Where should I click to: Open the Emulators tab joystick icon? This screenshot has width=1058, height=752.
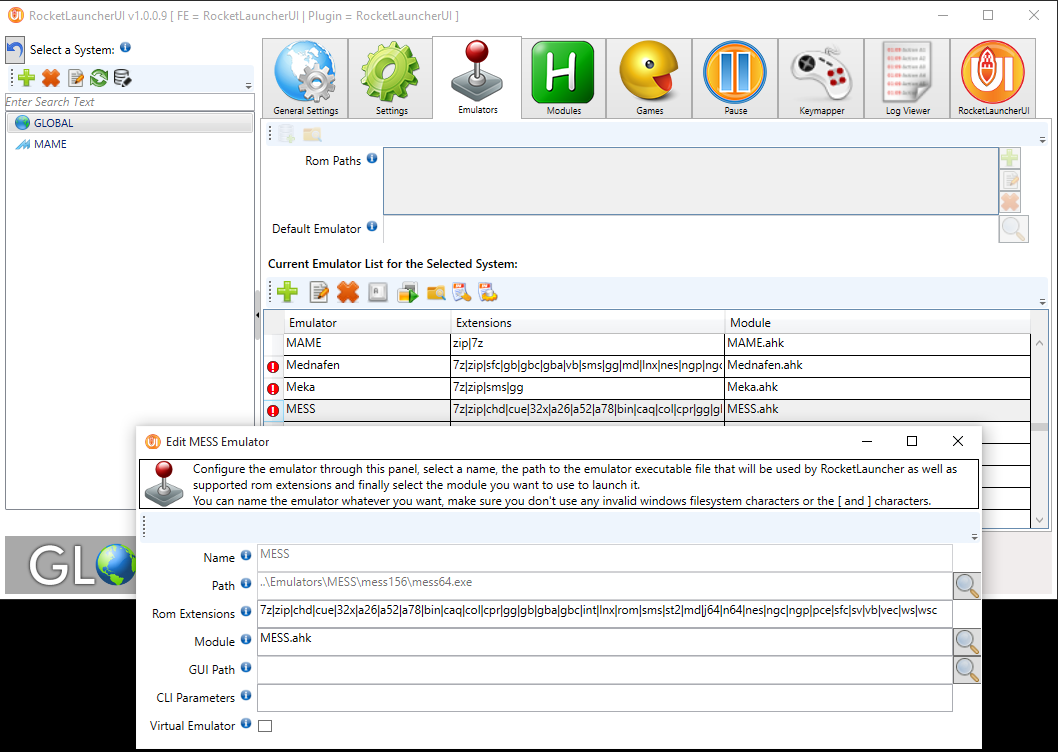coord(476,78)
